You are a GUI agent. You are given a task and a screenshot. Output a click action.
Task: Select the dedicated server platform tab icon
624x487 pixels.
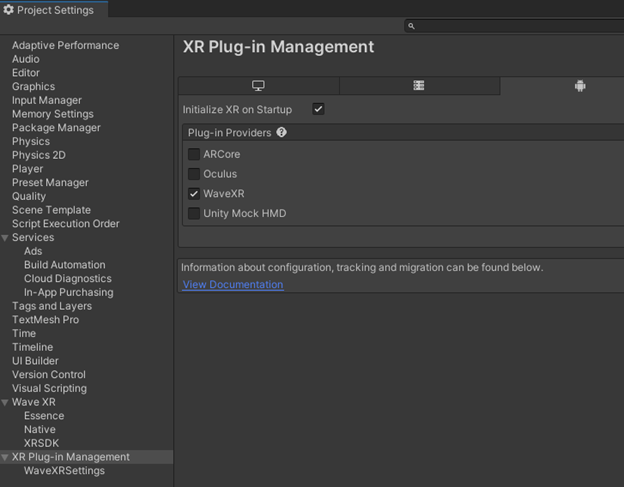[x=419, y=86]
